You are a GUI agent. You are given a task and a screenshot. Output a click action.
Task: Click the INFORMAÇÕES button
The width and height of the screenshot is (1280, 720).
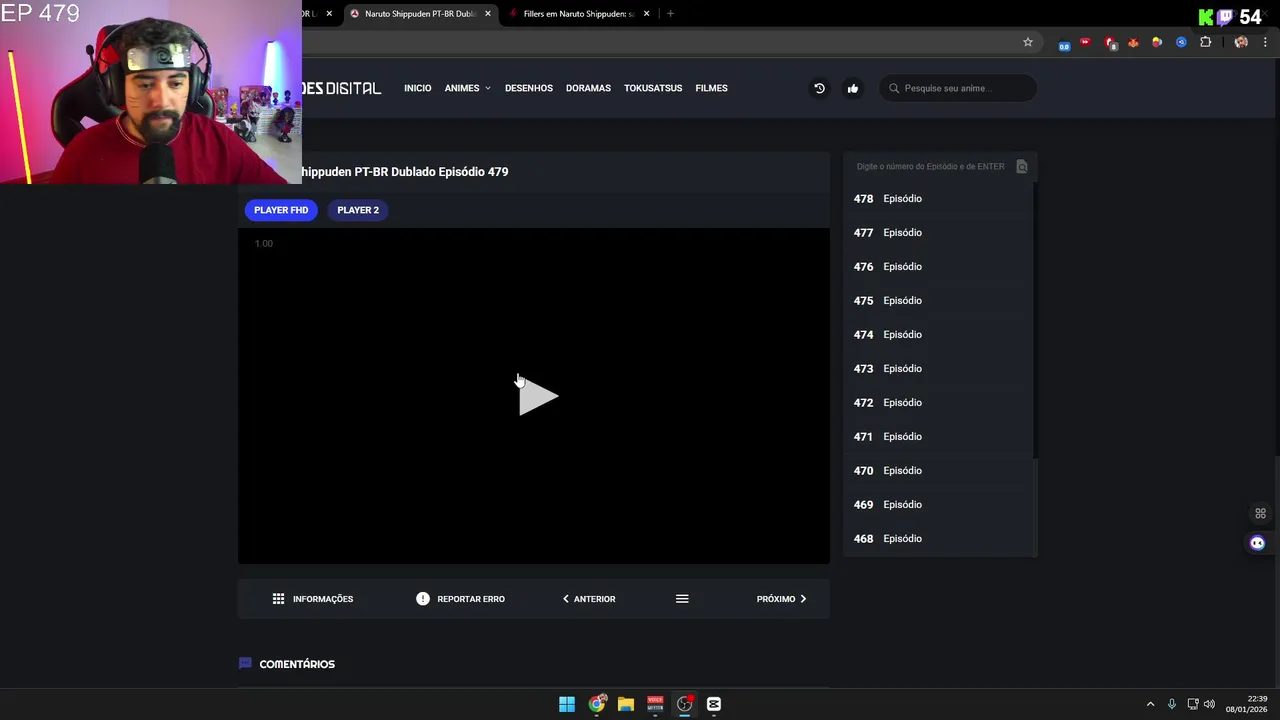(312, 599)
